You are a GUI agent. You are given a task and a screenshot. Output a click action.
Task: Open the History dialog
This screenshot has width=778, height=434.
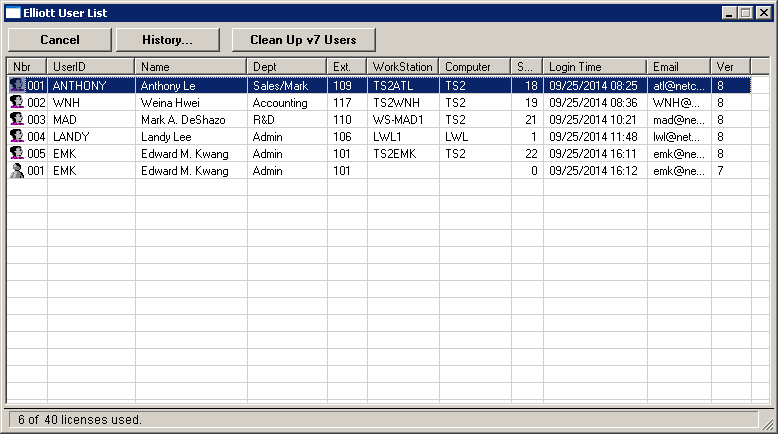coord(167,39)
